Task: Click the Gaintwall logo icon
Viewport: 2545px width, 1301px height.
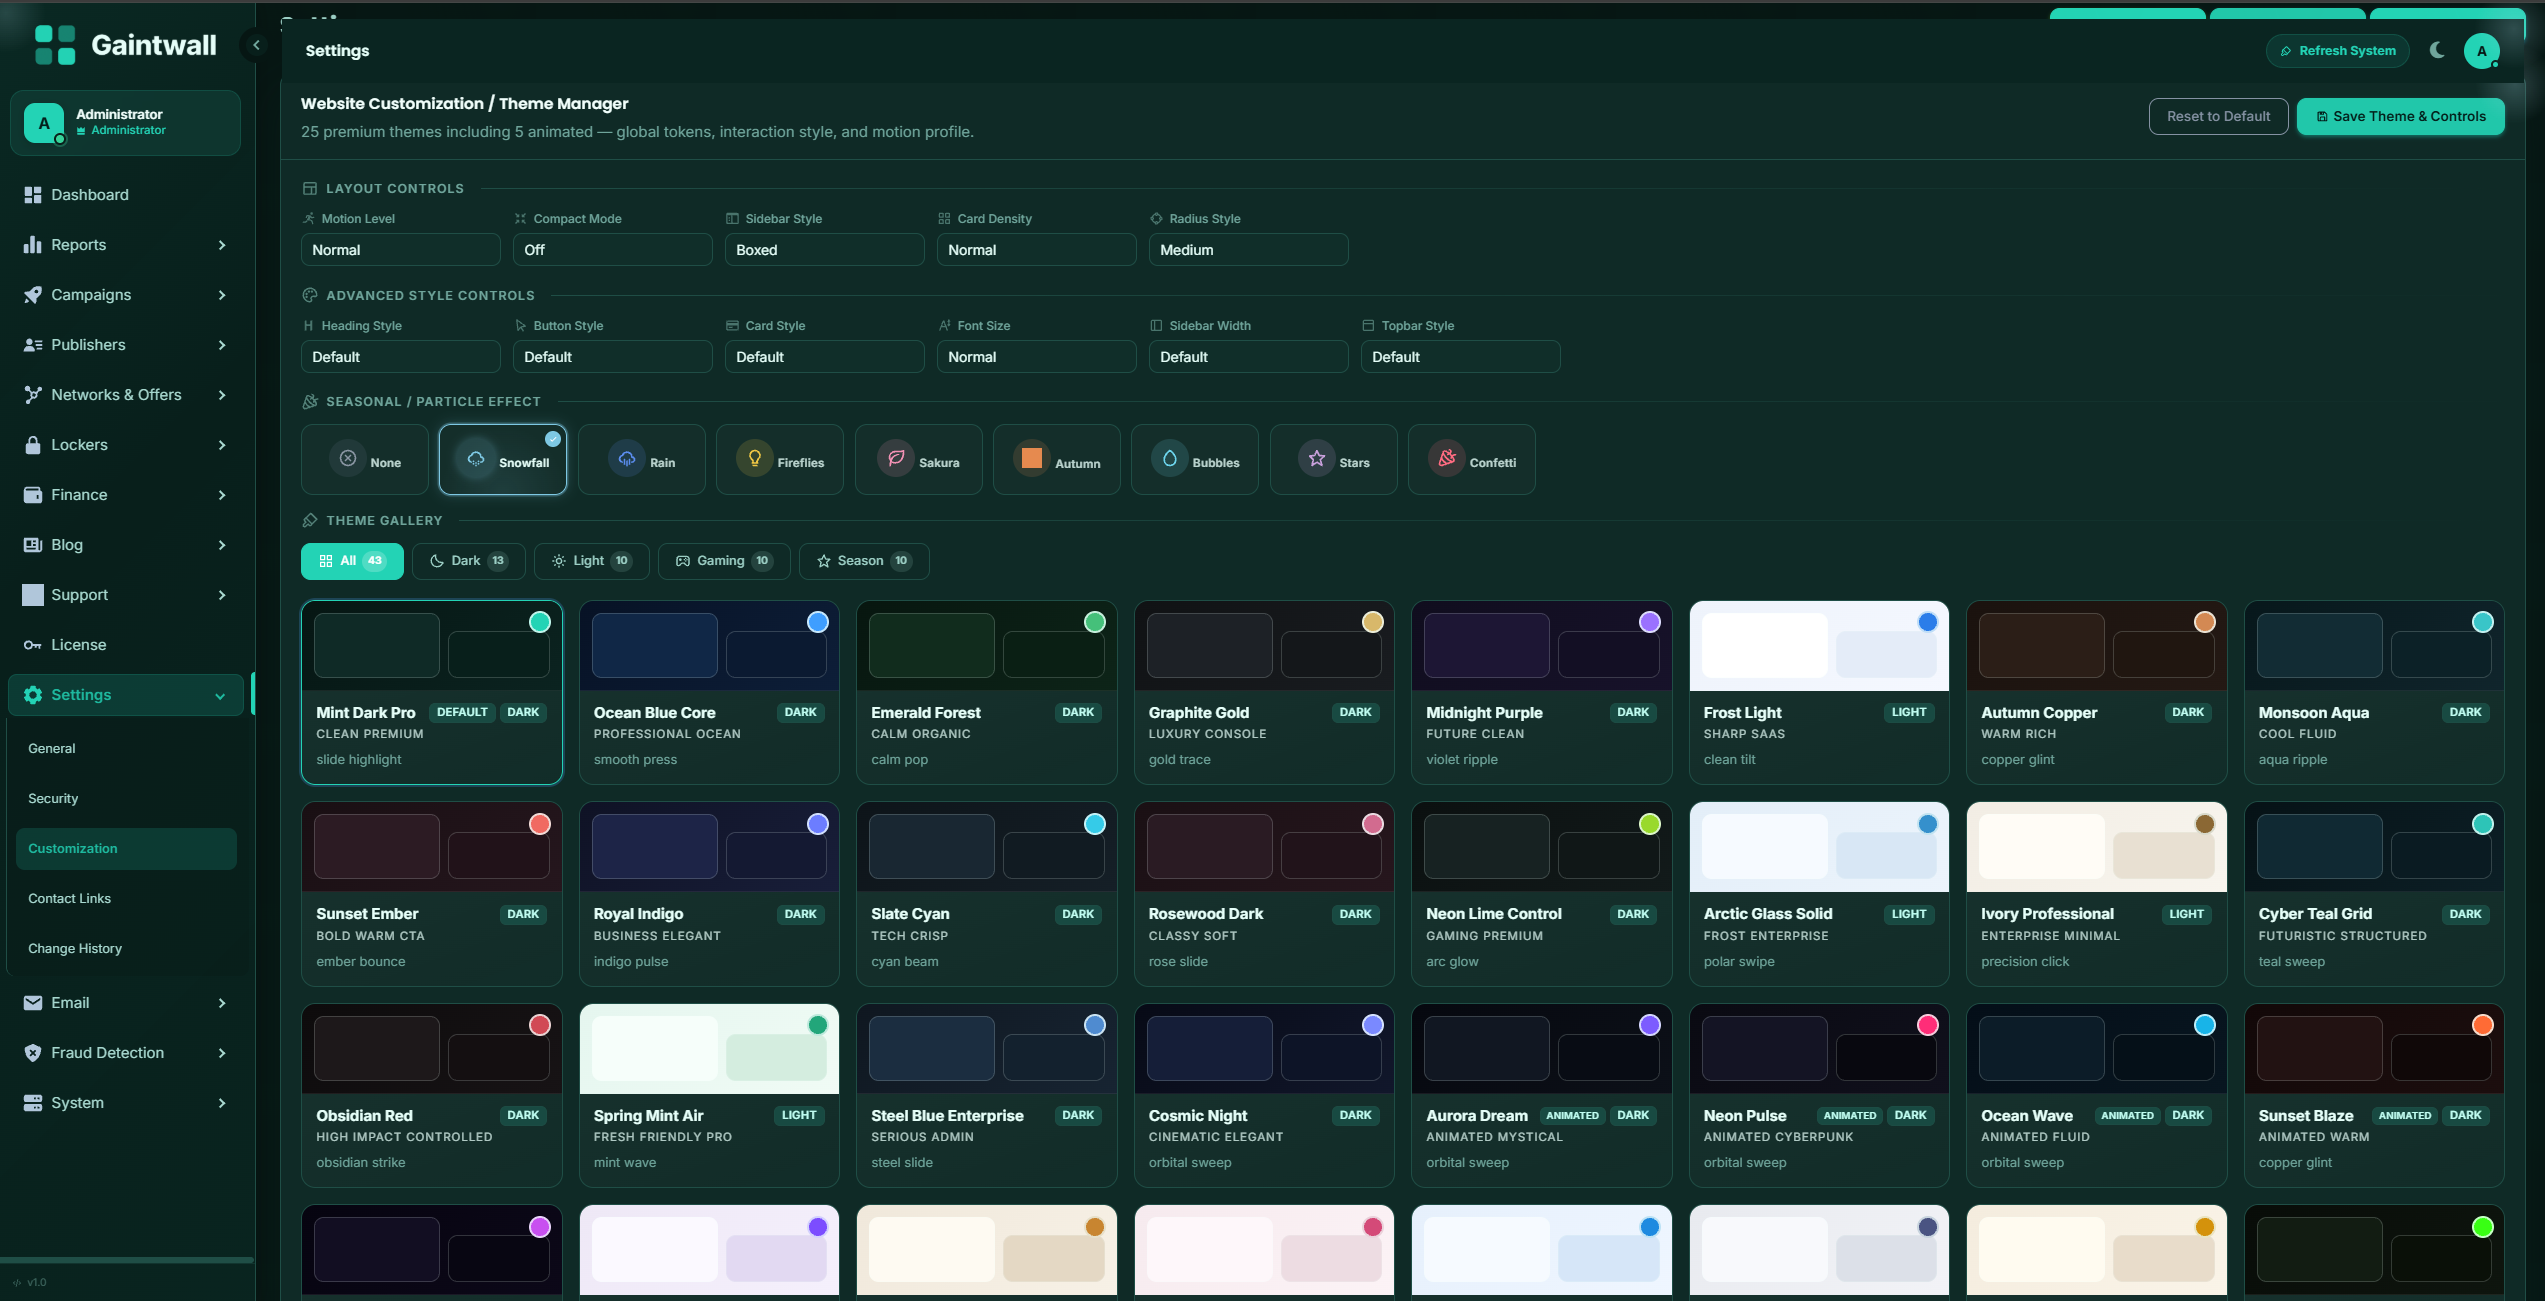Action: tap(55, 44)
